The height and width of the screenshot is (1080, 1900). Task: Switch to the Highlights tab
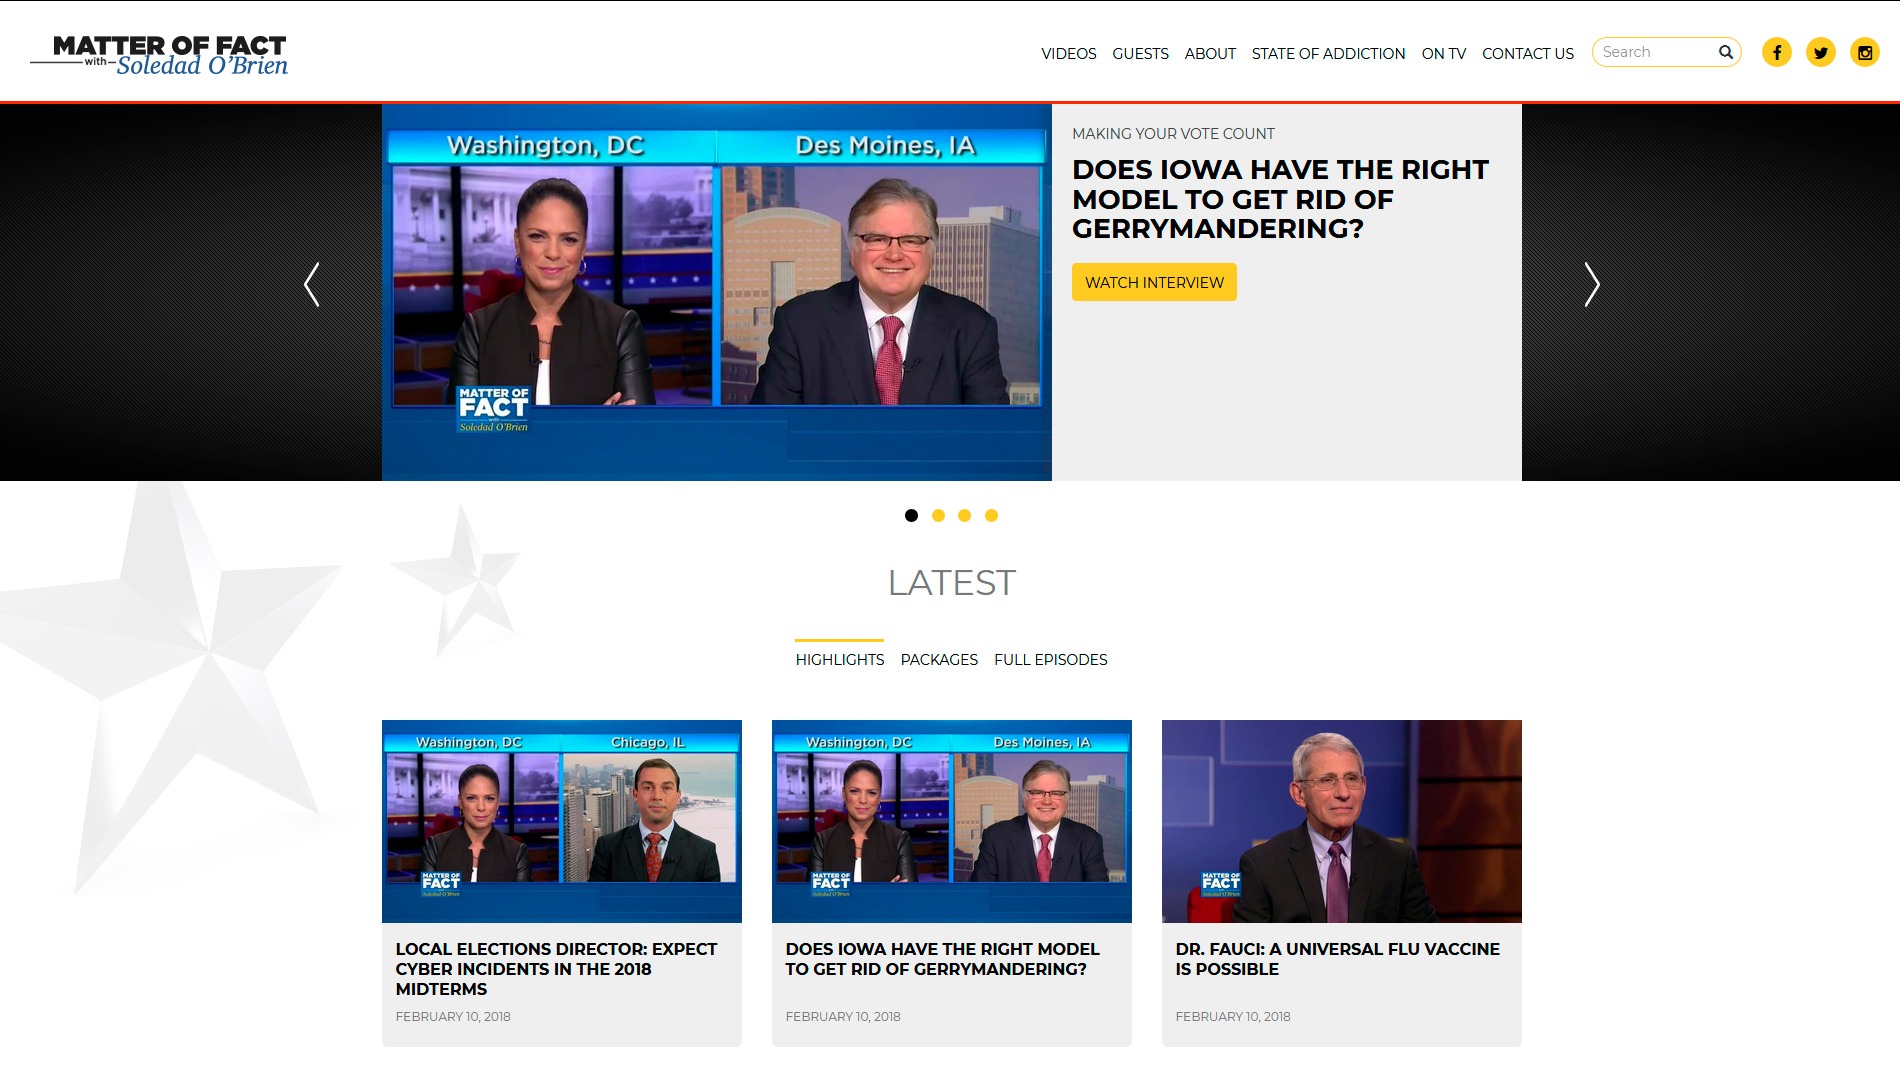point(839,659)
